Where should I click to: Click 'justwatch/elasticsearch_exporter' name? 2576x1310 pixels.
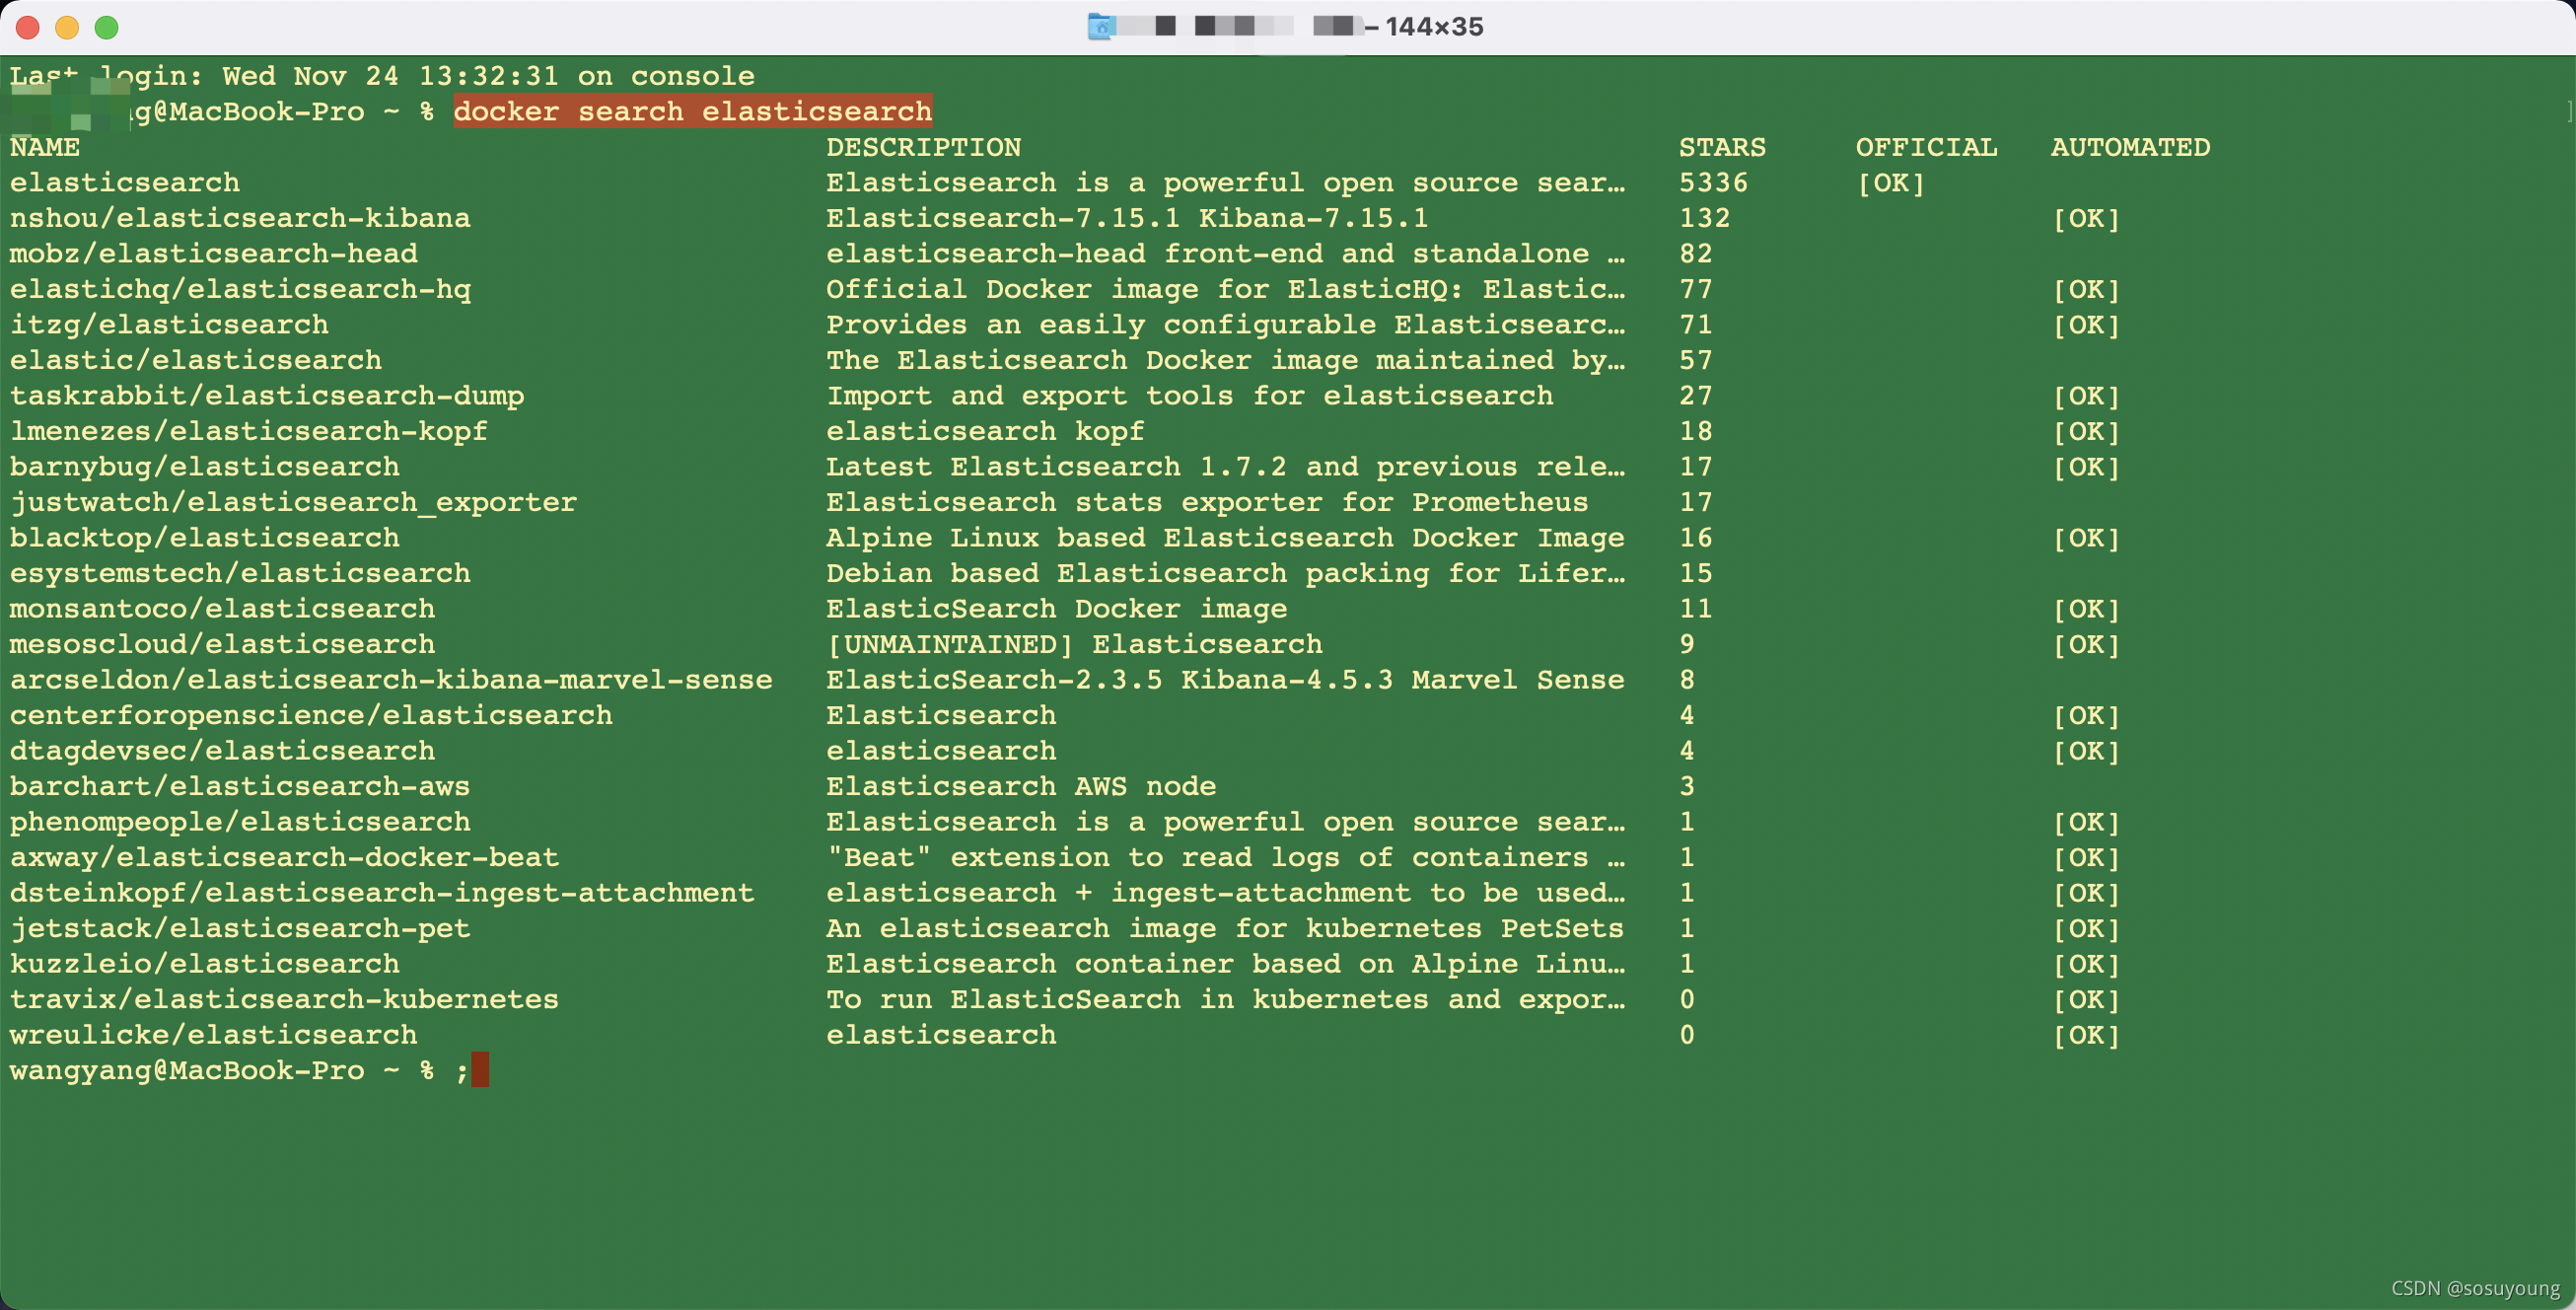(x=293, y=502)
